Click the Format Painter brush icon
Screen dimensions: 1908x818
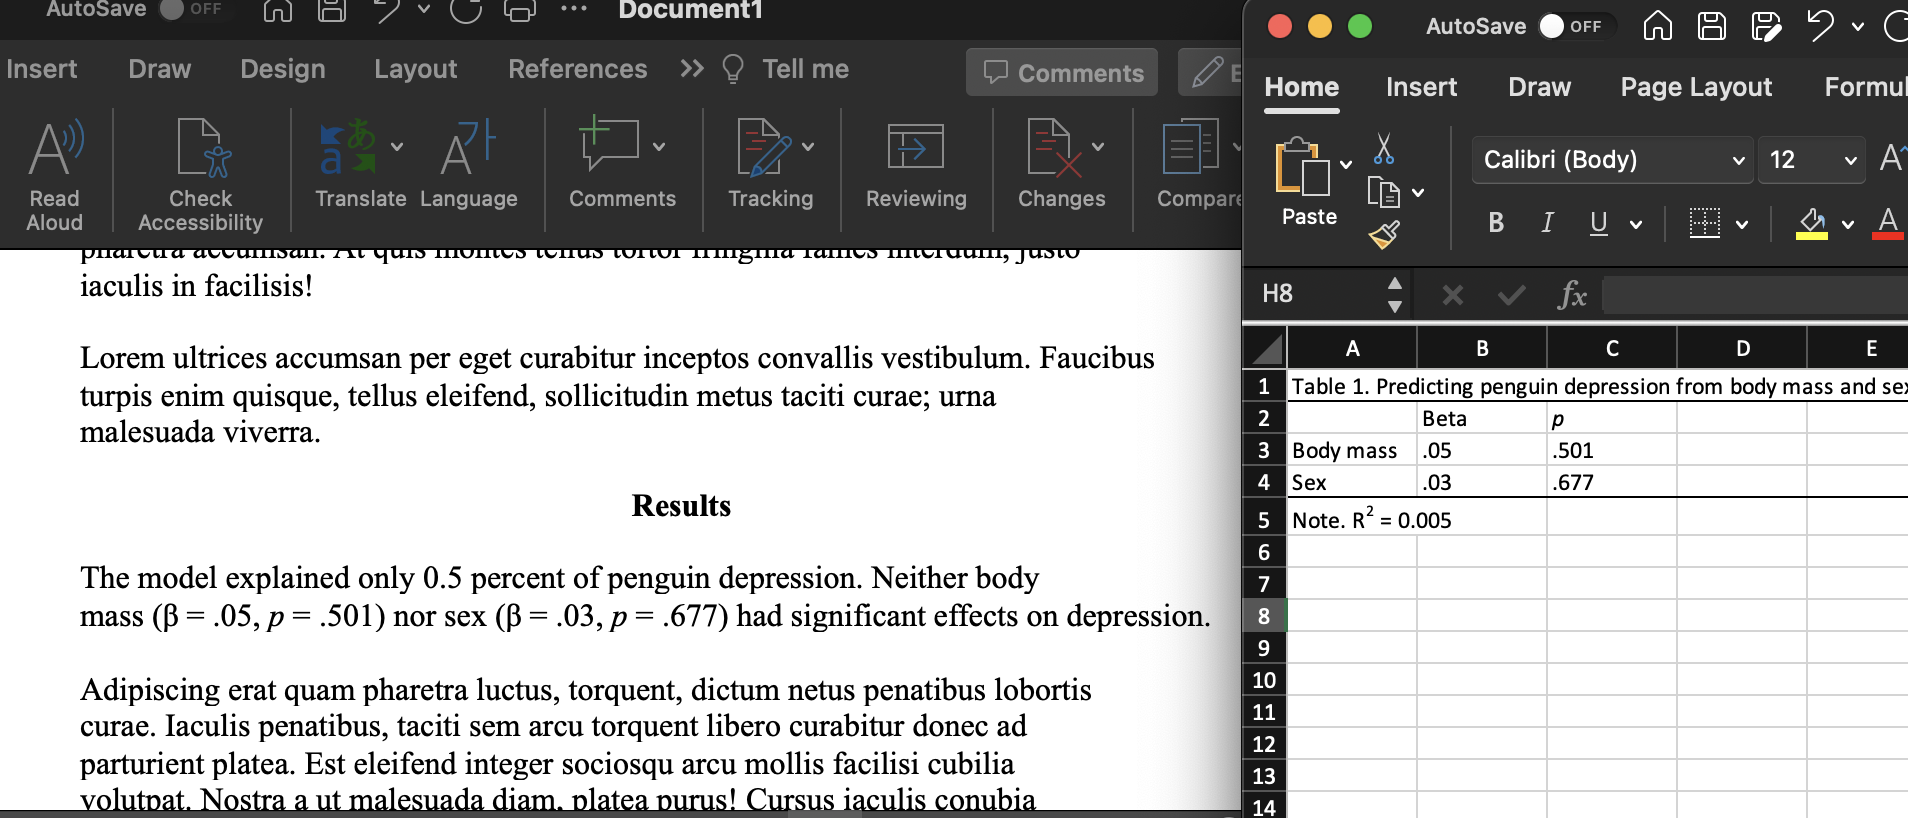[1384, 235]
